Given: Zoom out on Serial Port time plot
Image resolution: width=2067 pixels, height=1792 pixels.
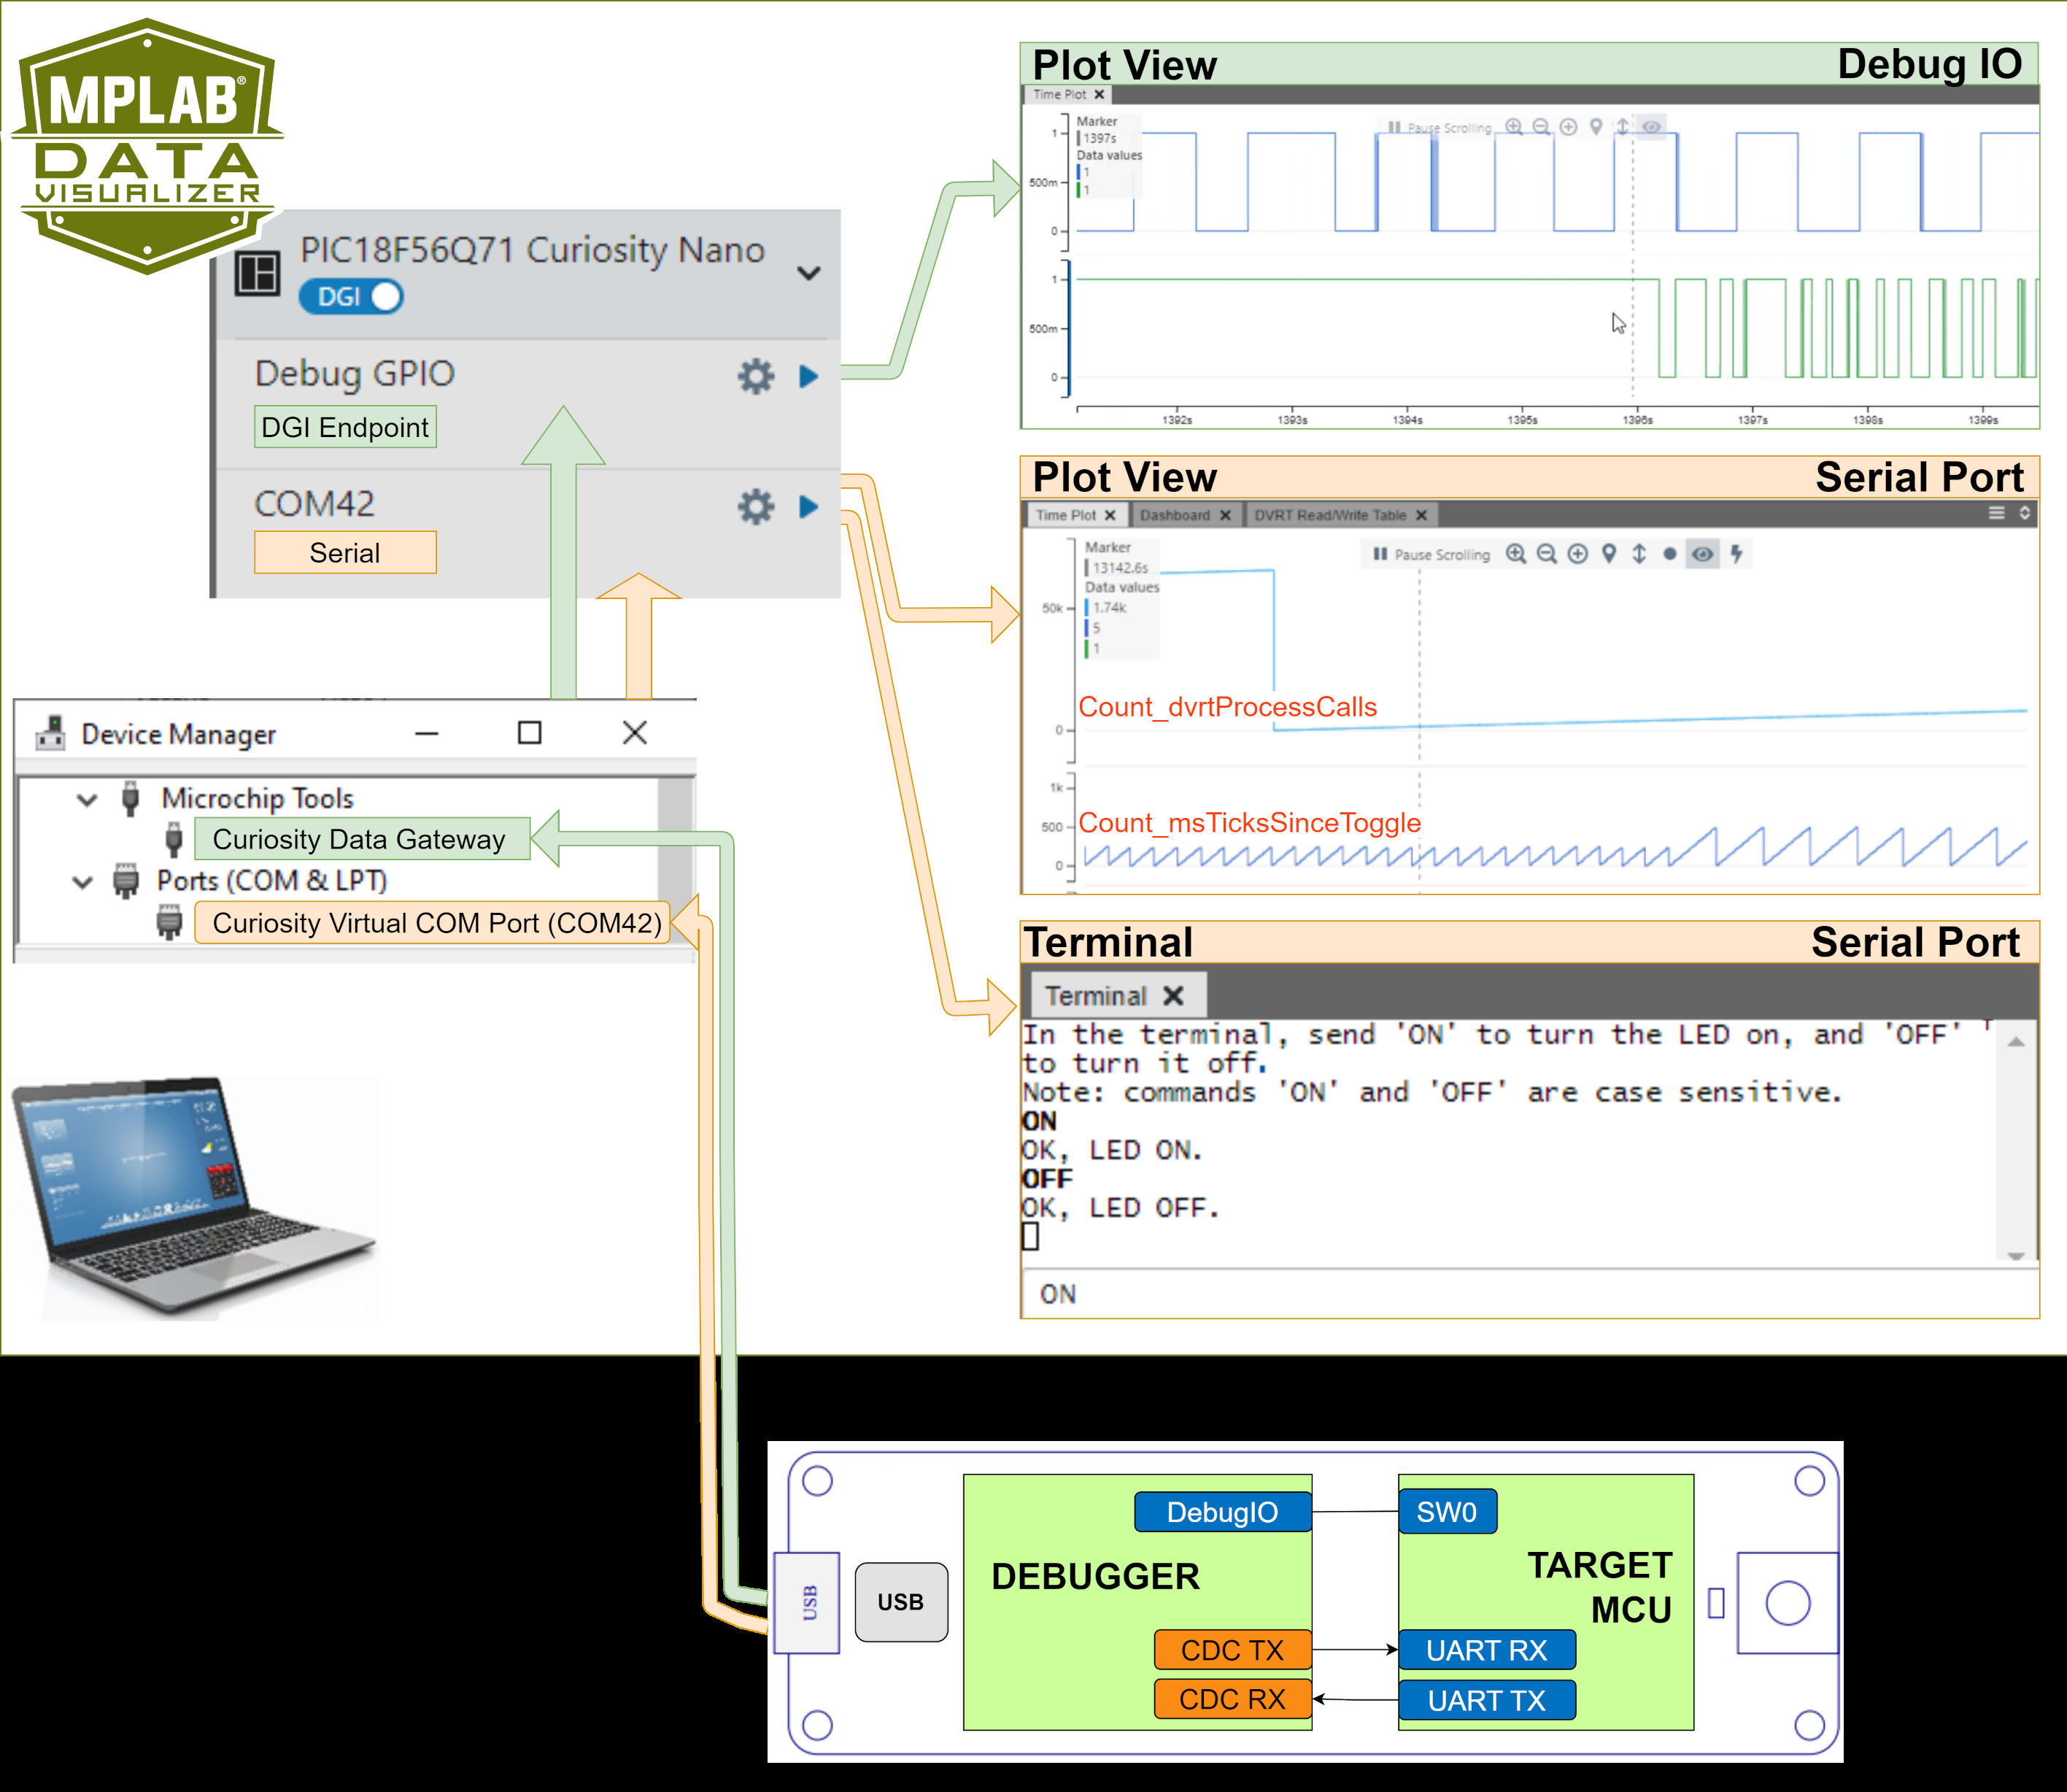Looking at the screenshot, I should click(1547, 554).
